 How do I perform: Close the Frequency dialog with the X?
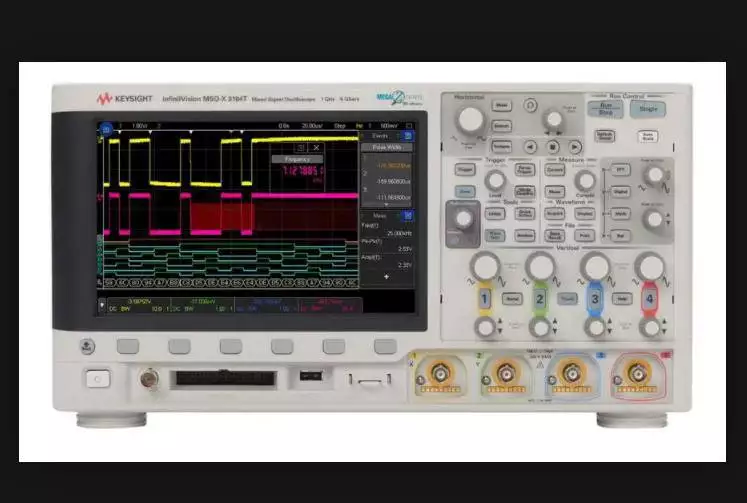click(x=316, y=148)
